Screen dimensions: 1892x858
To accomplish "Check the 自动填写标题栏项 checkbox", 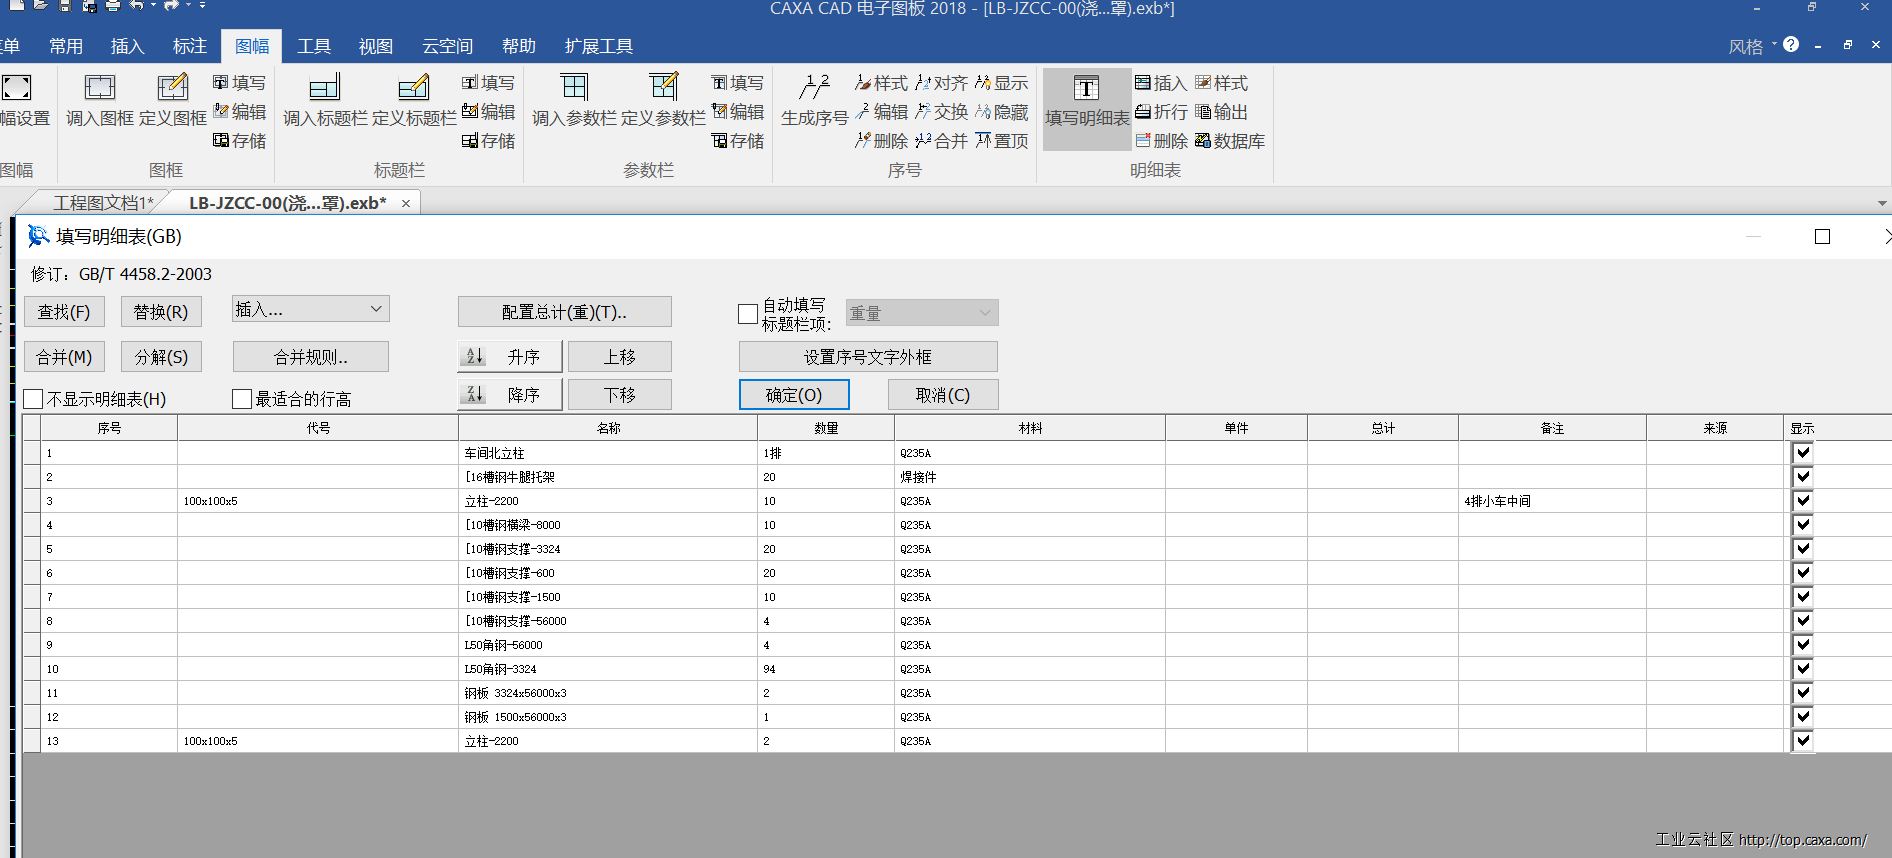I will coord(747,314).
